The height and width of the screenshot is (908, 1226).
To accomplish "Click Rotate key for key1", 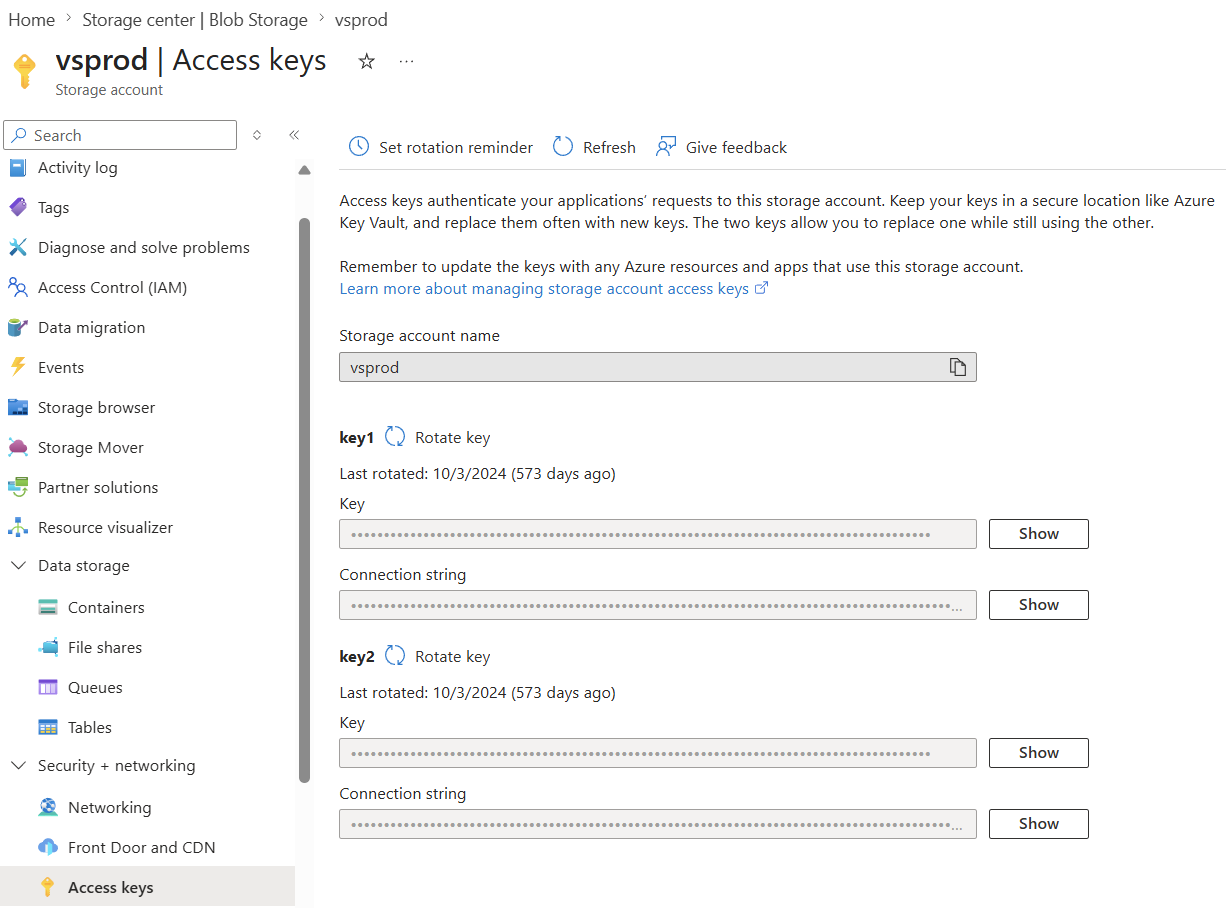I will click(452, 437).
